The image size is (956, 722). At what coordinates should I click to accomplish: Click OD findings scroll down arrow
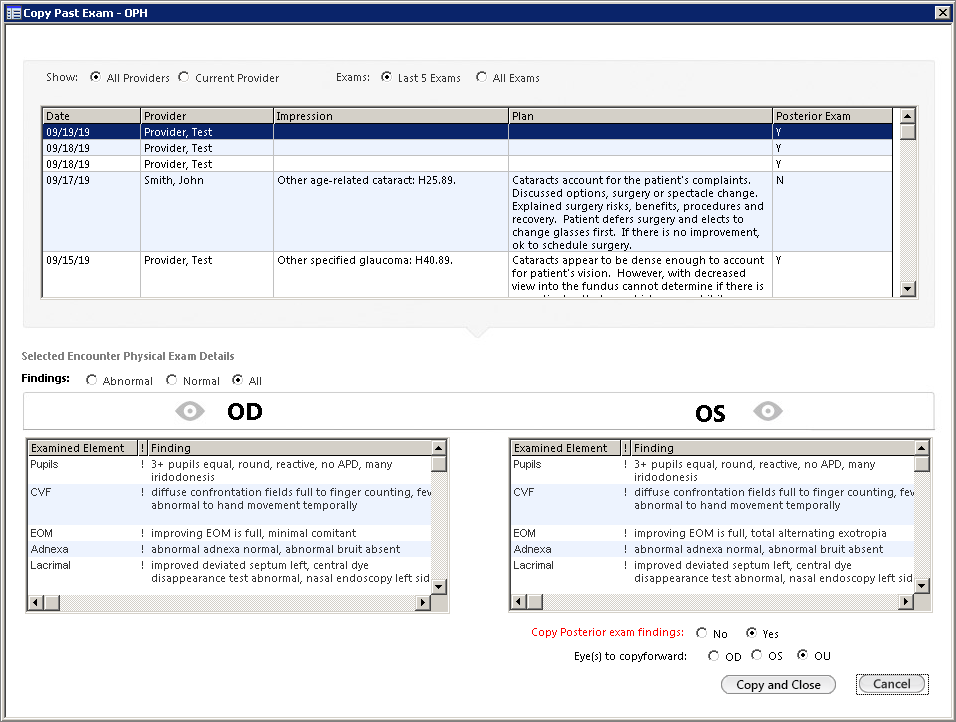click(x=438, y=587)
